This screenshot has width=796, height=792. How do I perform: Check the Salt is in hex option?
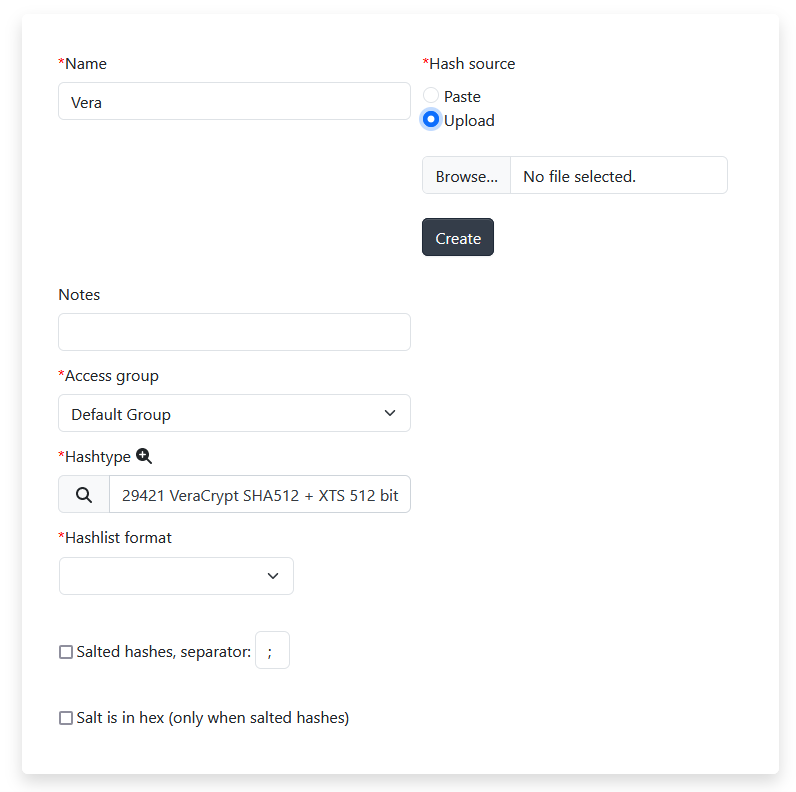click(x=66, y=718)
